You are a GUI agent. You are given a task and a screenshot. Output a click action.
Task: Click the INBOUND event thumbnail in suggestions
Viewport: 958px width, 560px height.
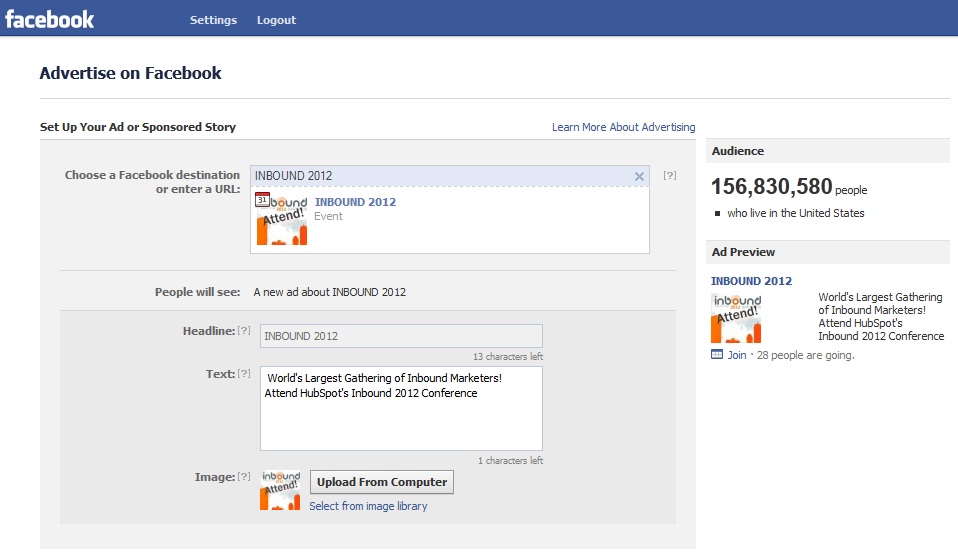point(282,219)
